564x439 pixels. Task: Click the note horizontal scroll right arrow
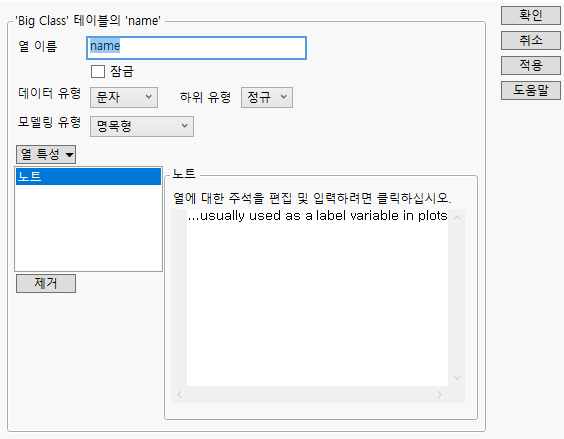440,394
